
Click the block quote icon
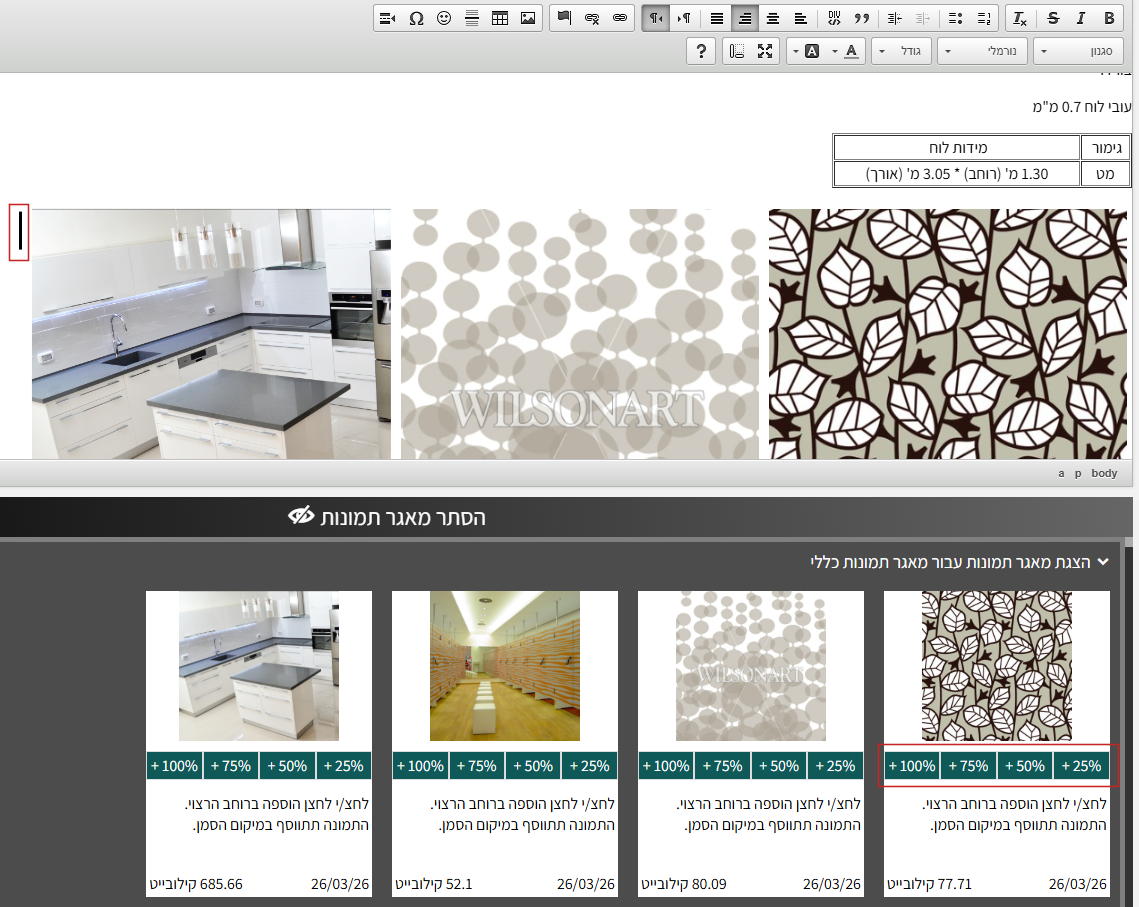point(862,18)
